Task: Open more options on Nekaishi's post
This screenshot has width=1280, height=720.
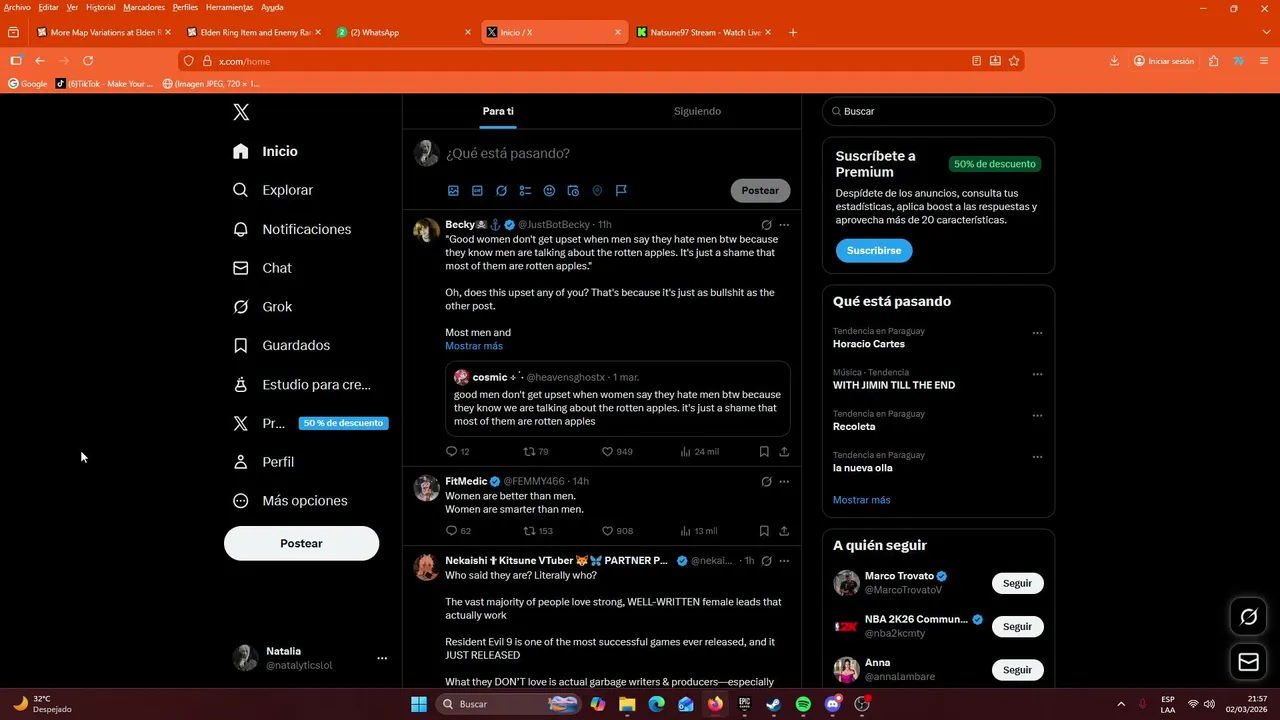Action: 784,561
